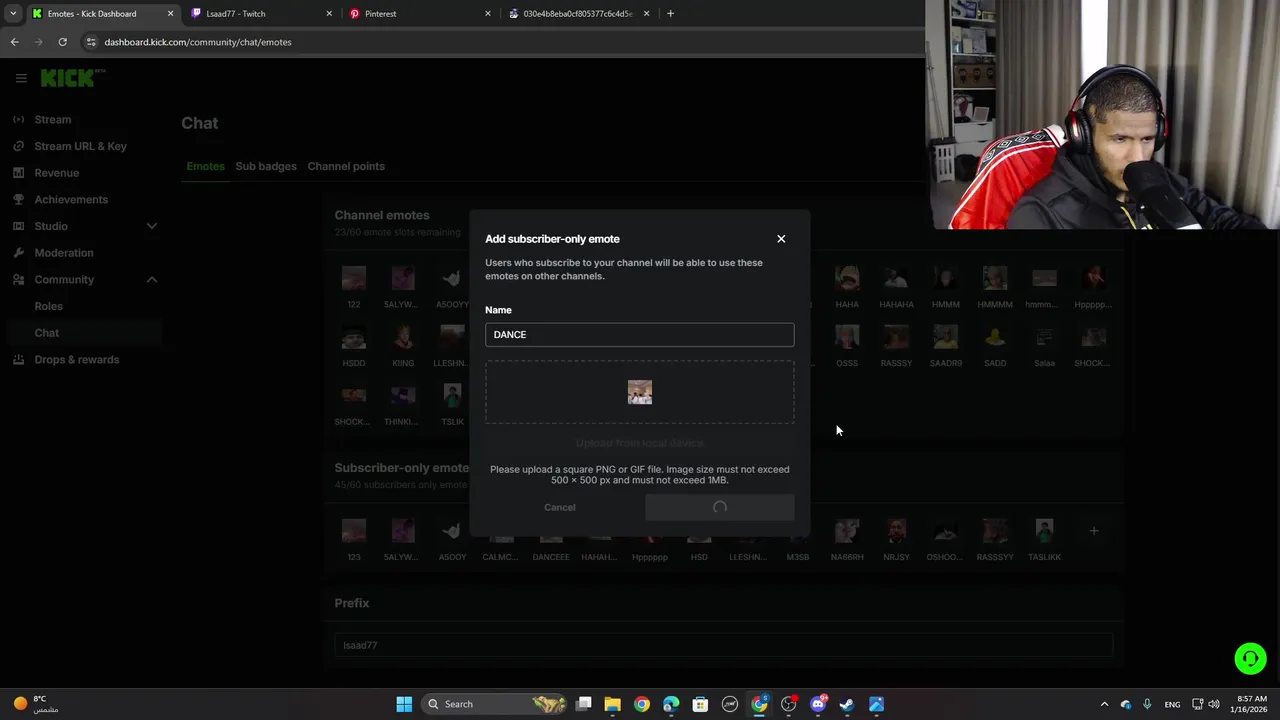Click the address bar URL

[198, 42]
